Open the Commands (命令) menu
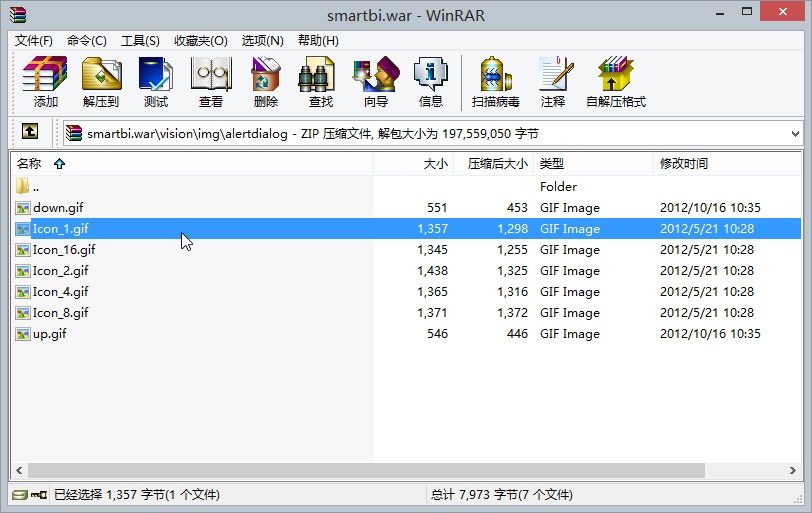The height and width of the screenshot is (513, 812). pos(86,40)
